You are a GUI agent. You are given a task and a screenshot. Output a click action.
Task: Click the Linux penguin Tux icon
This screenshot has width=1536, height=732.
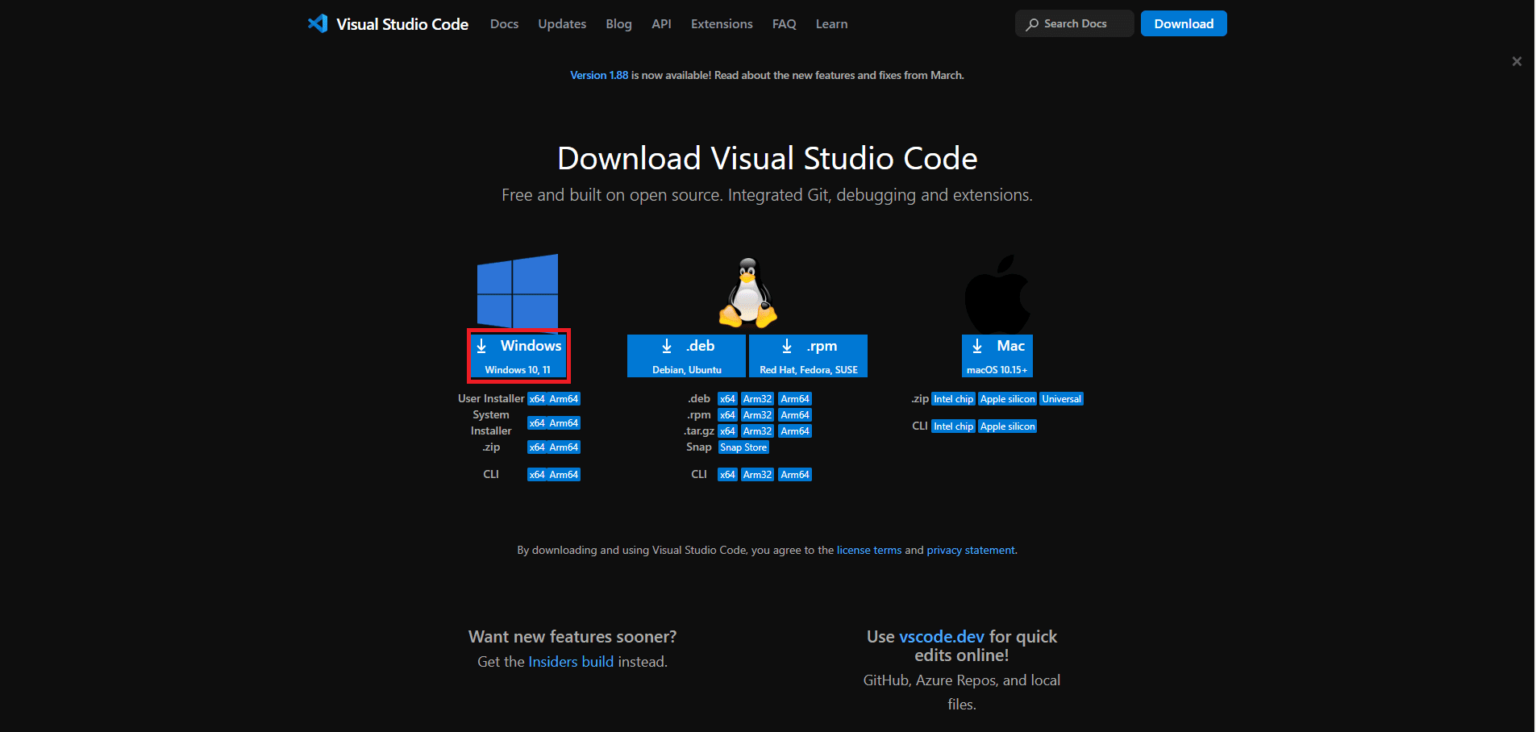pyautogui.click(x=747, y=290)
